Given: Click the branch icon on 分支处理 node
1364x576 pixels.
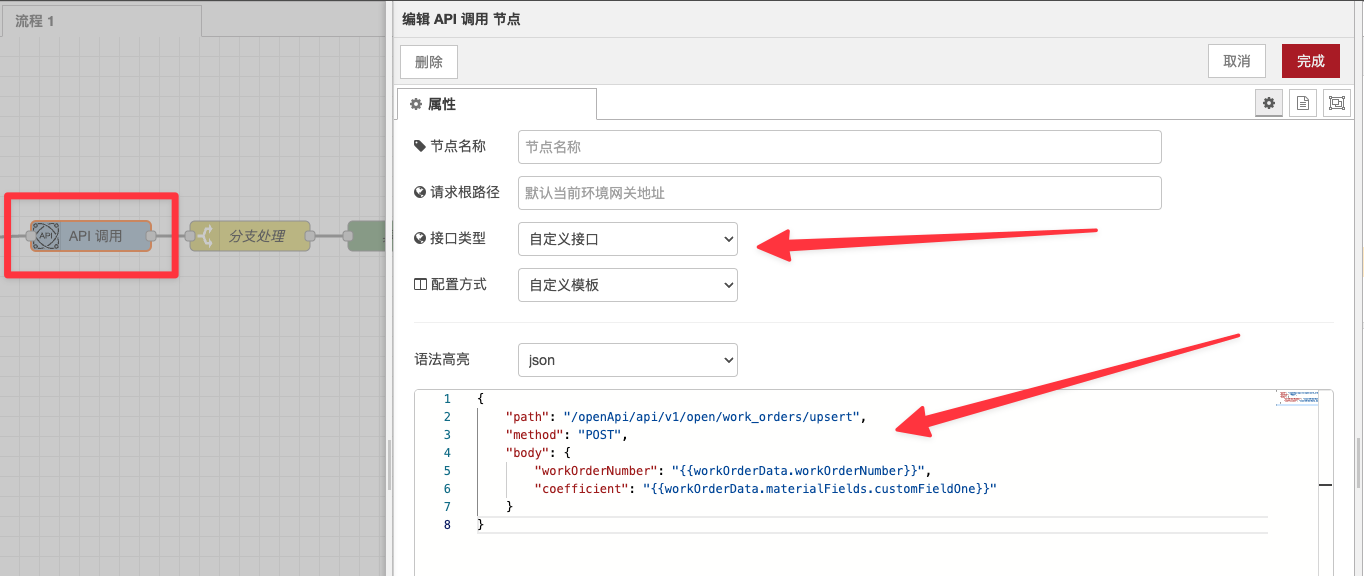Looking at the screenshot, I should [x=205, y=236].
